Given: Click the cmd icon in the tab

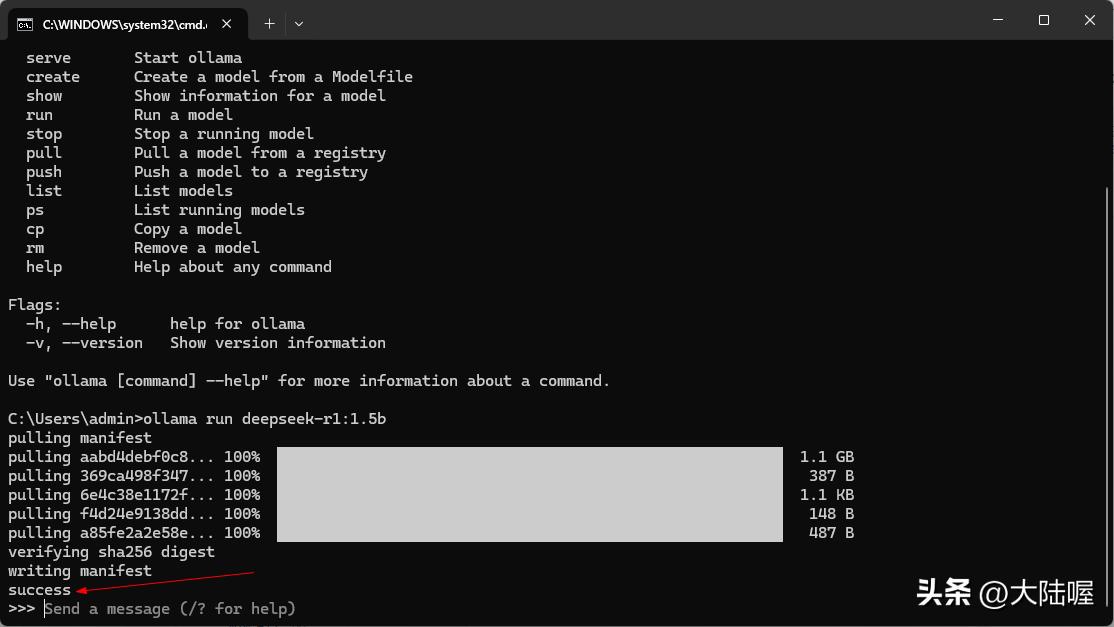Looking at the screenshot, I should click(25, 25).
